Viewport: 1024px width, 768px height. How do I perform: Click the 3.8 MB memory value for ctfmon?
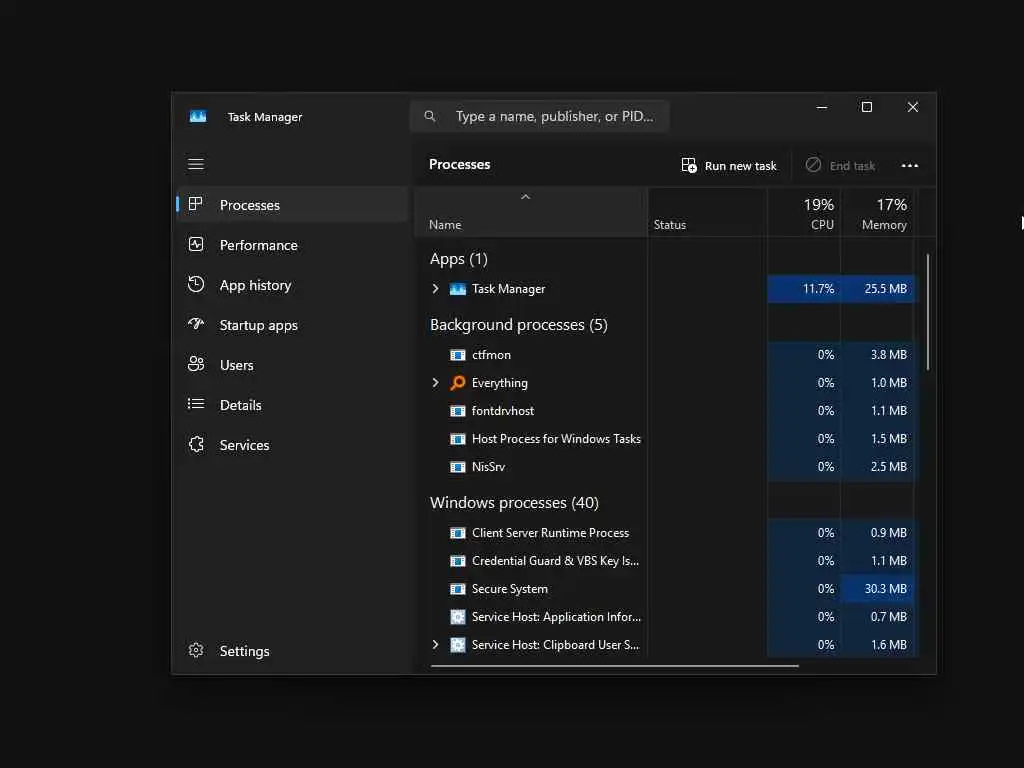click(888, 355)
